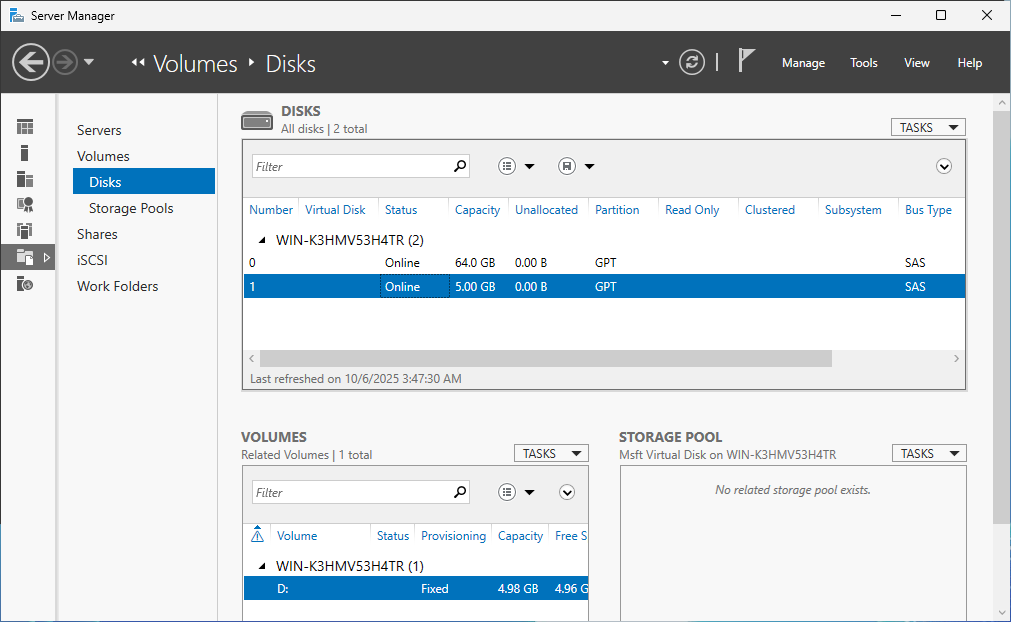The image size is (1011, 622).
Task: Click the Volumes breadcrumb in header
Action: 195,64
